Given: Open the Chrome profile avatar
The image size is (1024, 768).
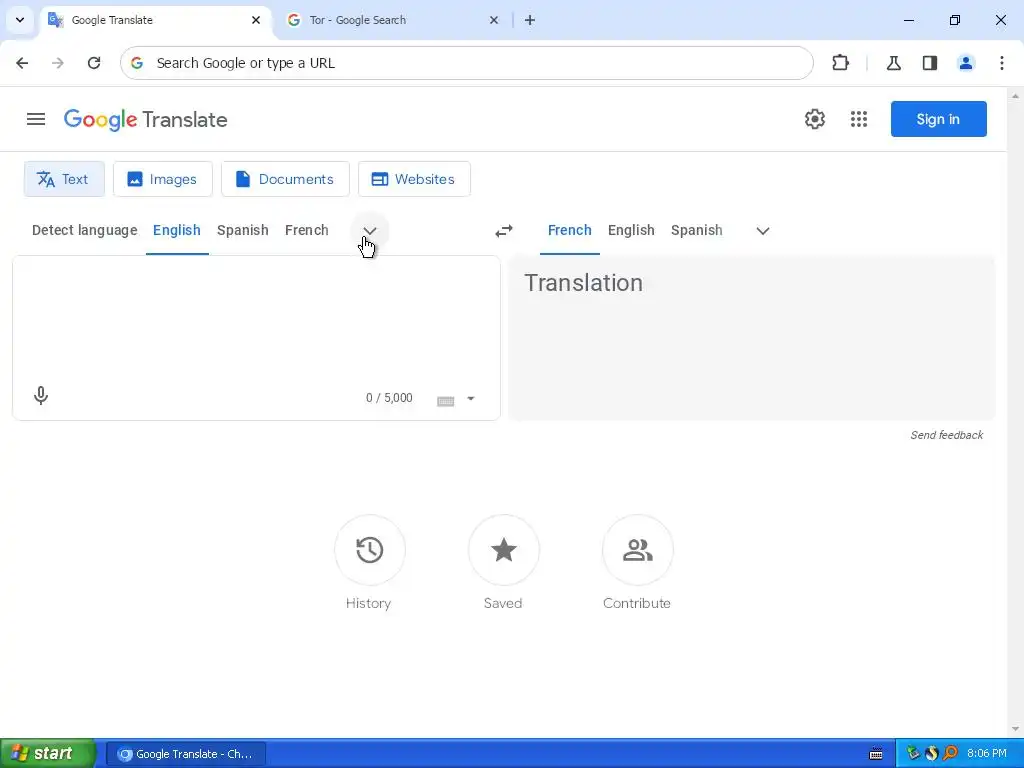Looking at the screenshot, I should click(x=965, y=63).
